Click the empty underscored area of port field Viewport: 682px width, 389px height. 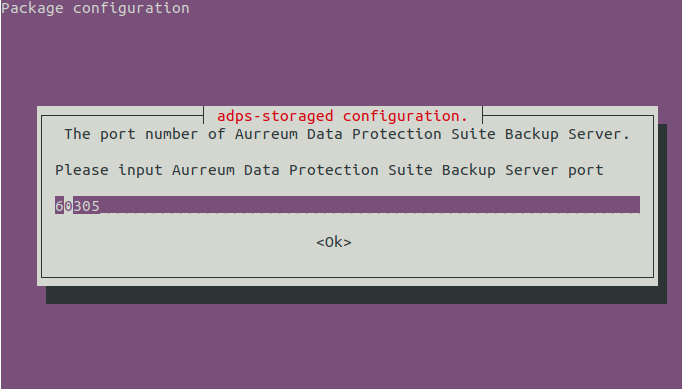coord(370,205)
